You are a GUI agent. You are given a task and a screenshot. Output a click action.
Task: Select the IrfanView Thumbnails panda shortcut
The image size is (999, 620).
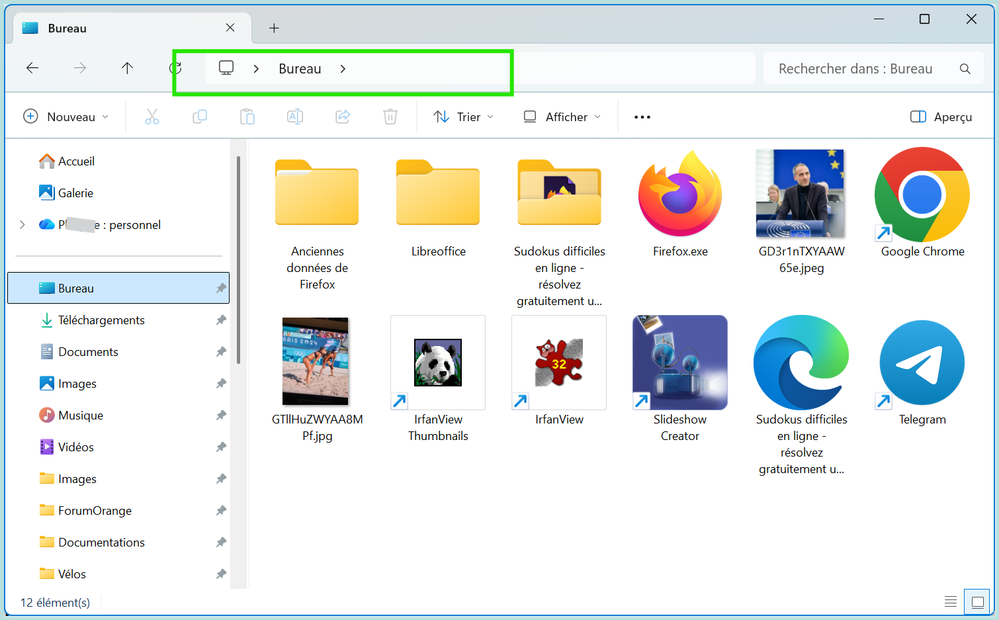(438, 363)
